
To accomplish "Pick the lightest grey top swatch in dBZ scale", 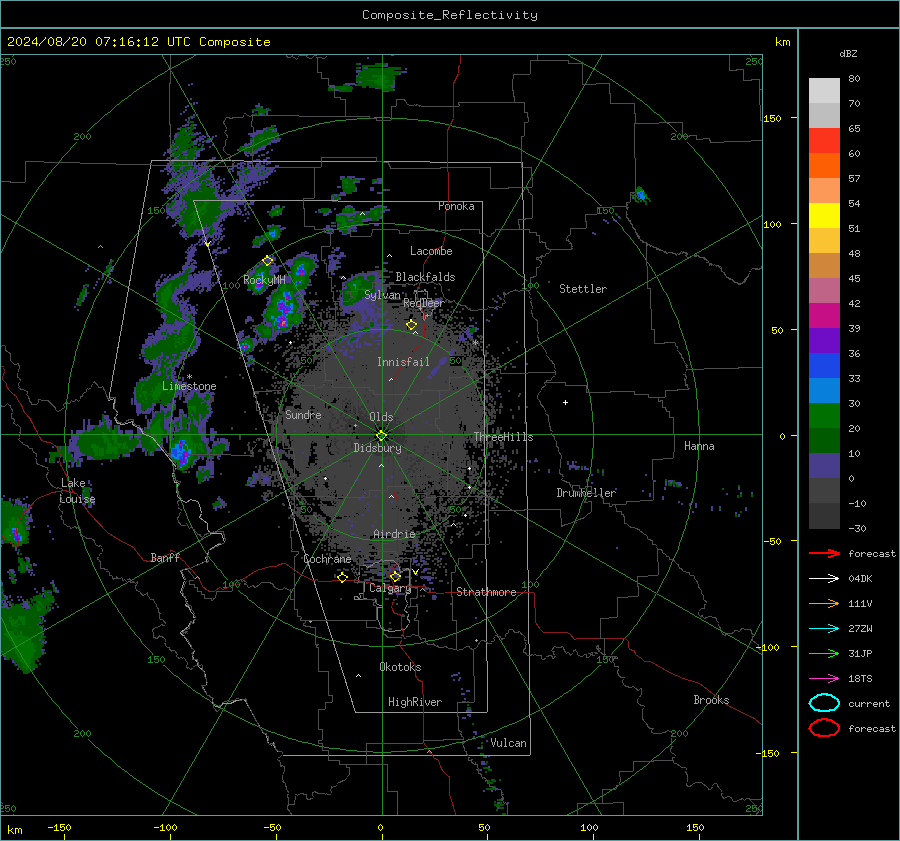I will [824, 91].
